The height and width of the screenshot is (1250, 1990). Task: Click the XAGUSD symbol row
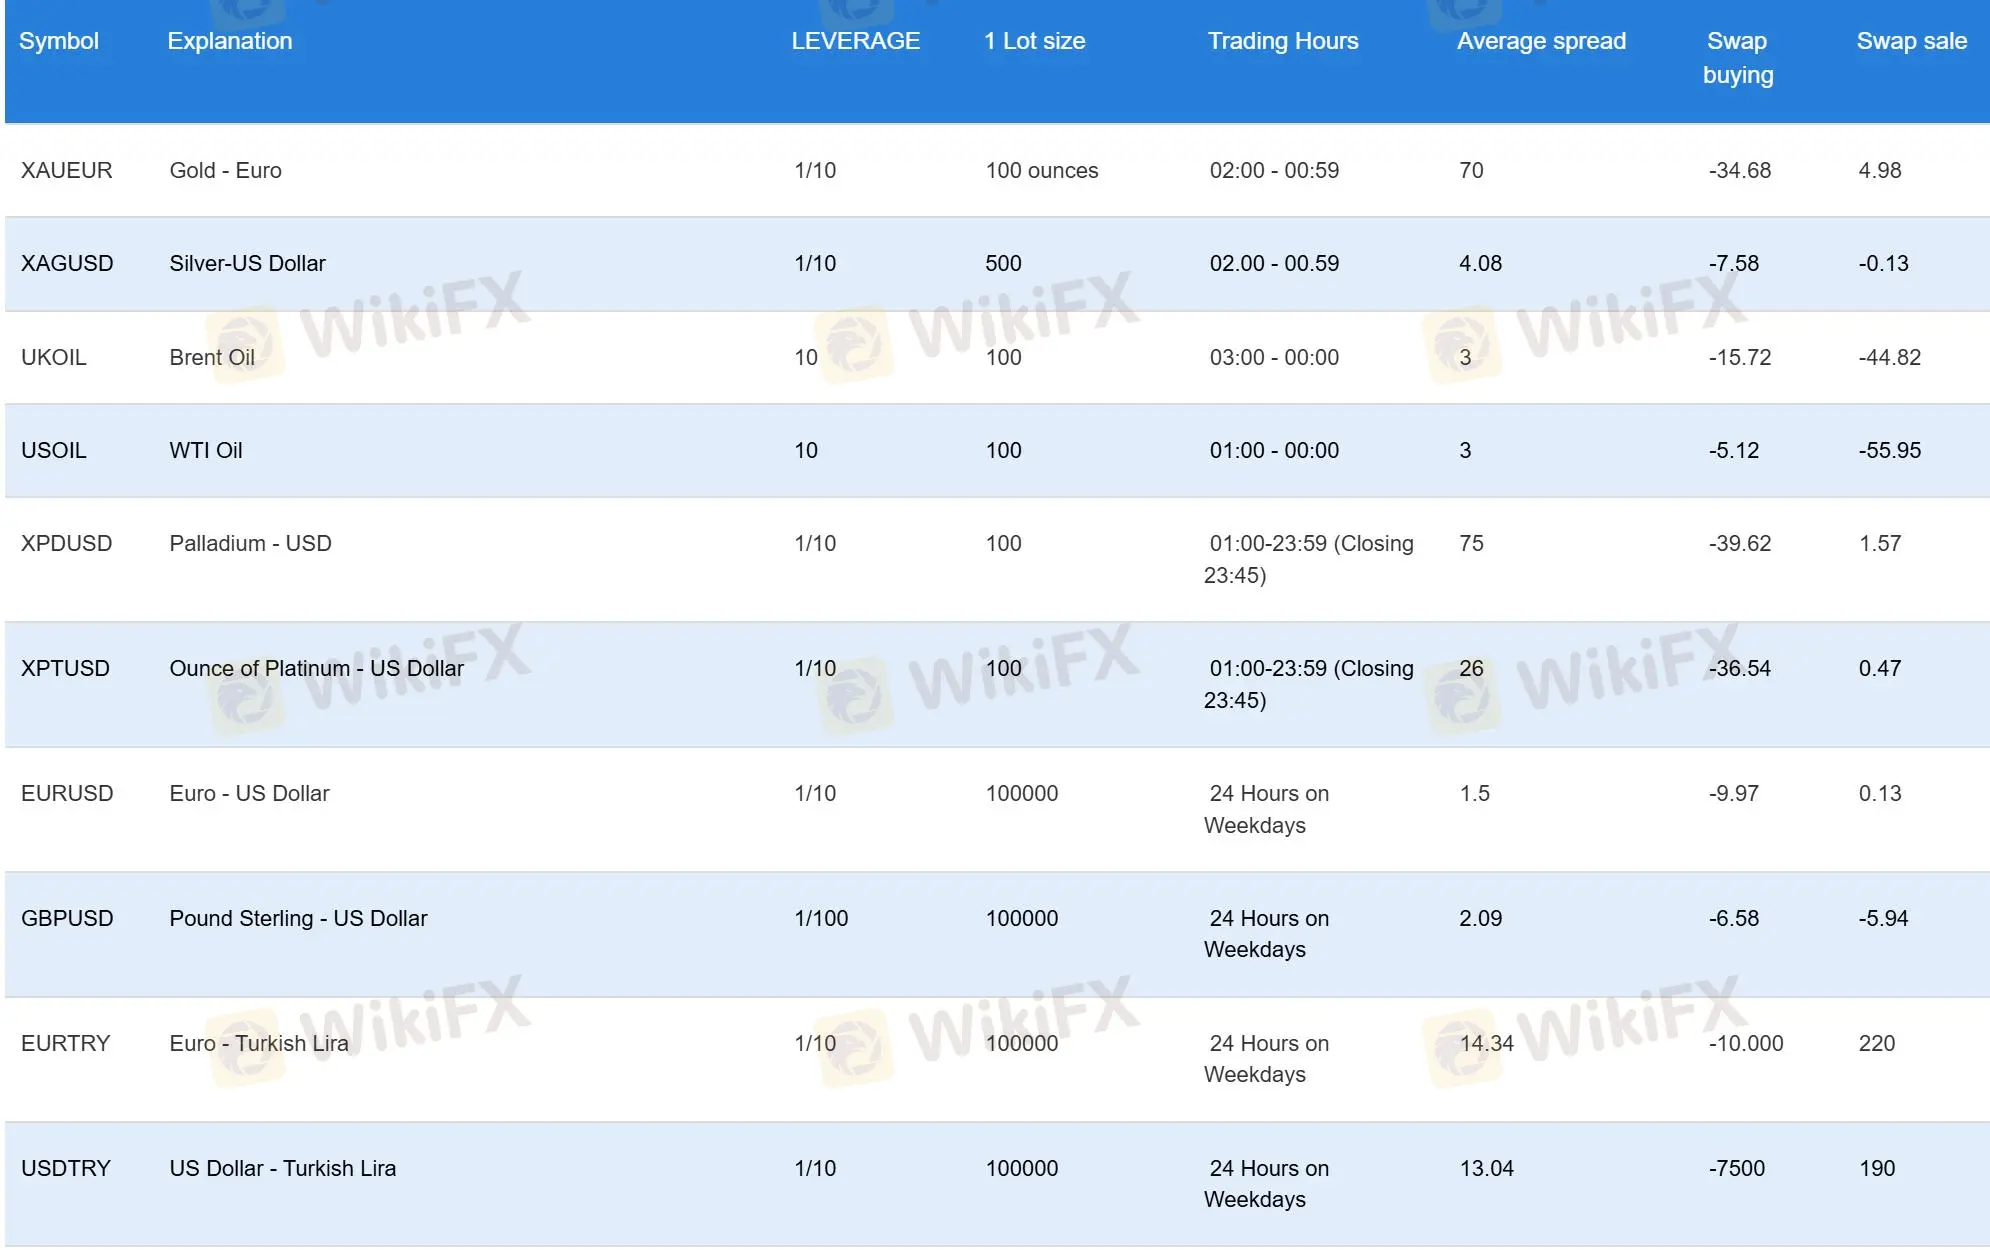point(67,263)
